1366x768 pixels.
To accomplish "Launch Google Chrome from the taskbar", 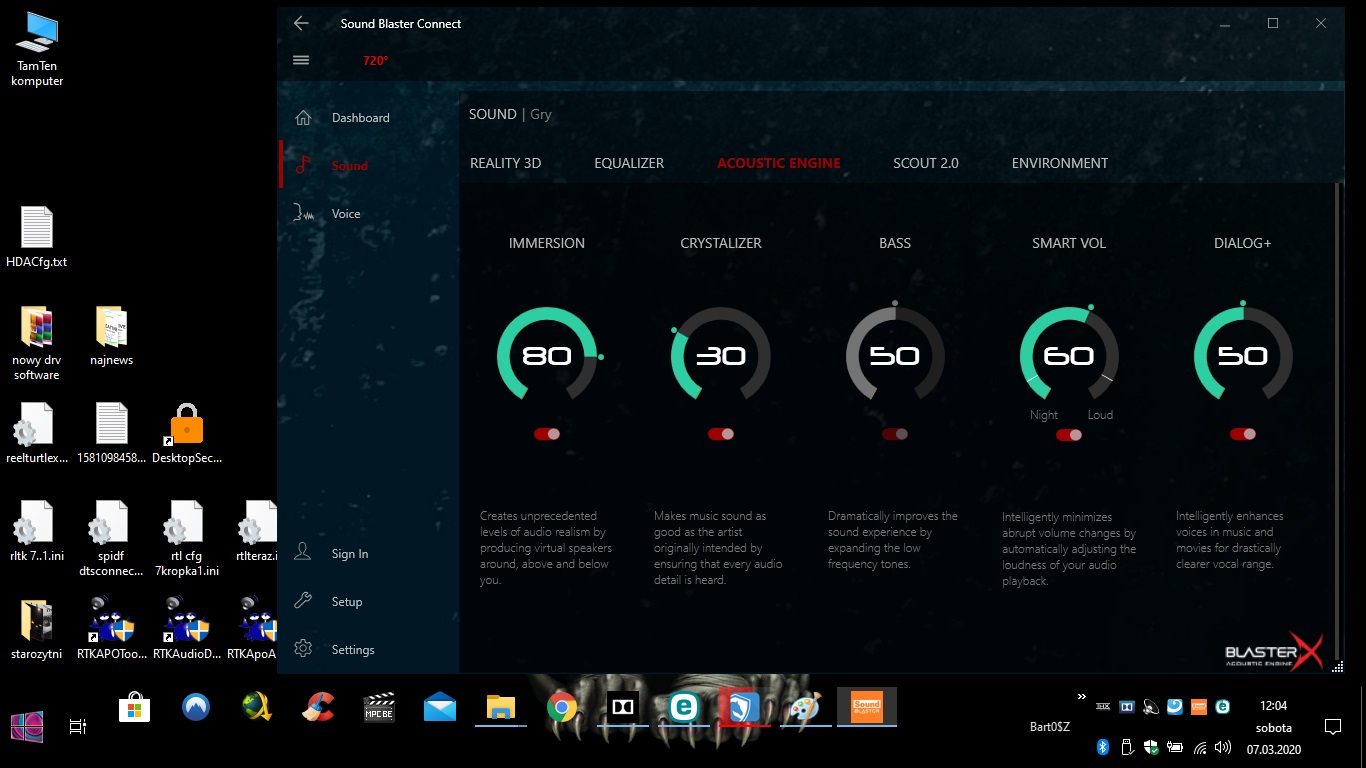I will pyautogui.click(x=562, y=707).
